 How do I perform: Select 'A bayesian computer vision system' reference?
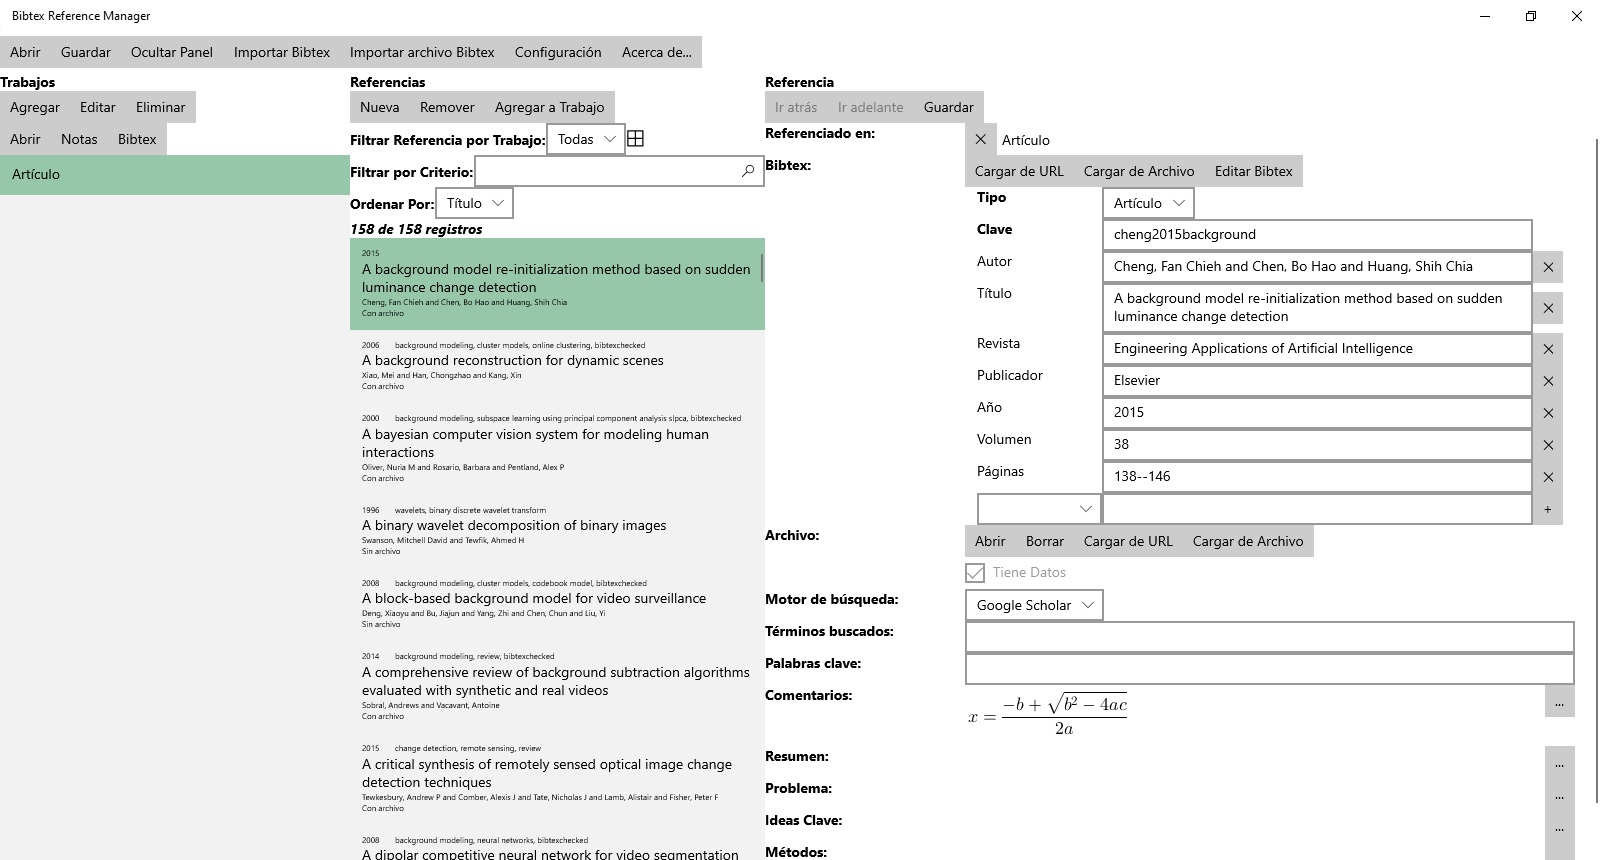click(557, 449)
